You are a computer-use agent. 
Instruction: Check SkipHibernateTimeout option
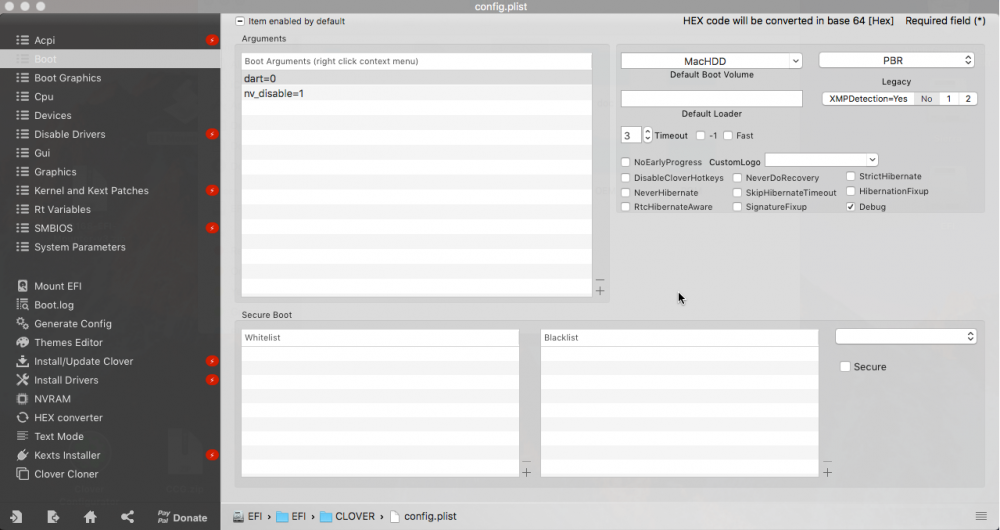click(x=737, y=193)
